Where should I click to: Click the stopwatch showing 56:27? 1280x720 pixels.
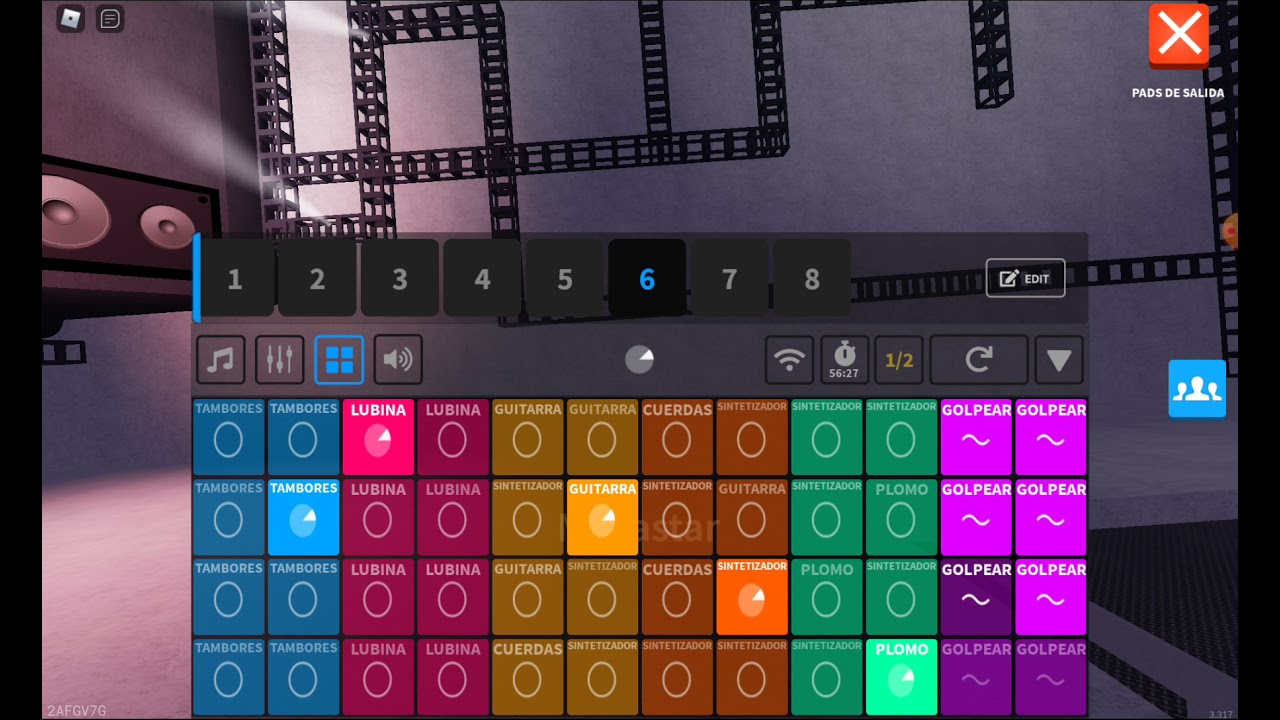(x=844, y=360)
